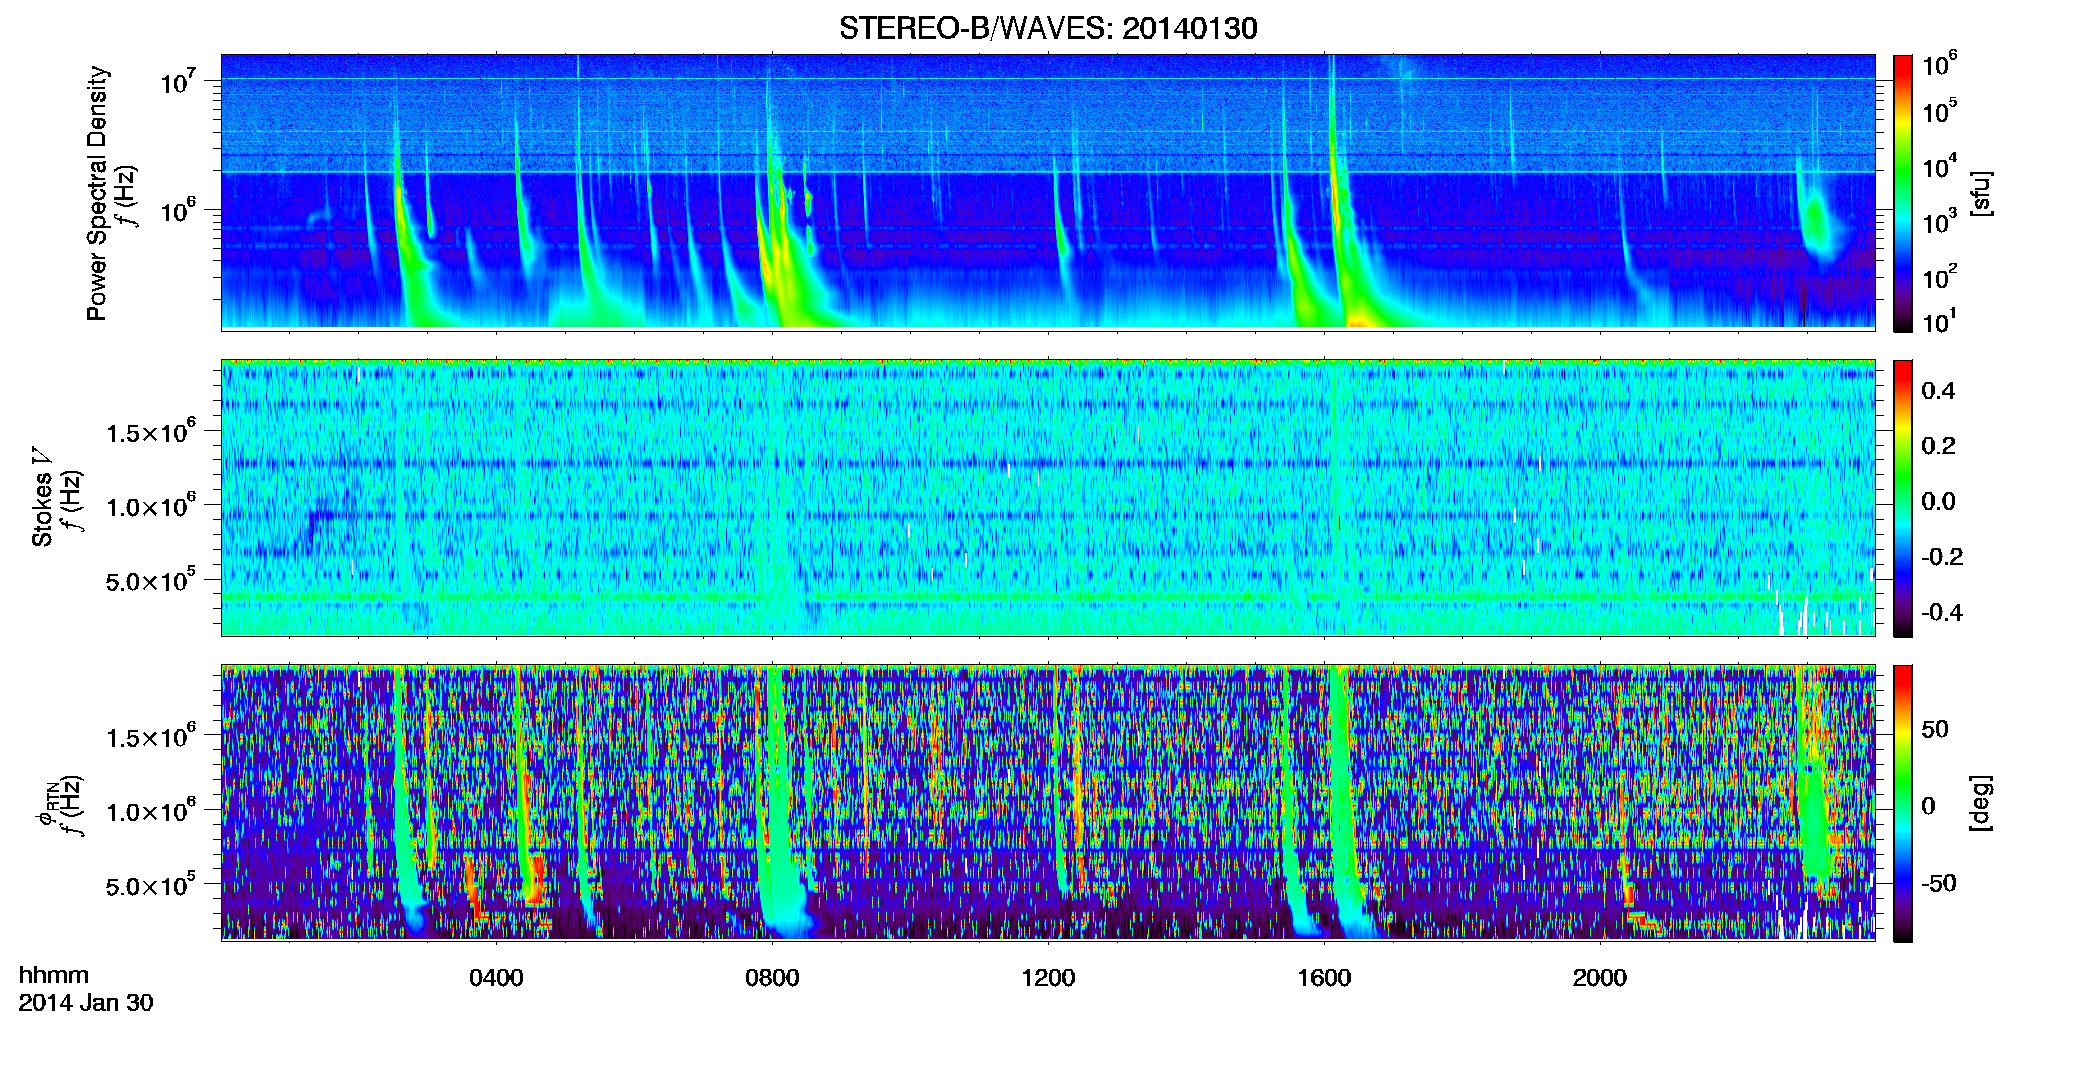The width and height of the screenshot is (2096, 1080).
Task: Click the degrees colorbar of the φRTN panel
Action: [x=1903, y=803]
